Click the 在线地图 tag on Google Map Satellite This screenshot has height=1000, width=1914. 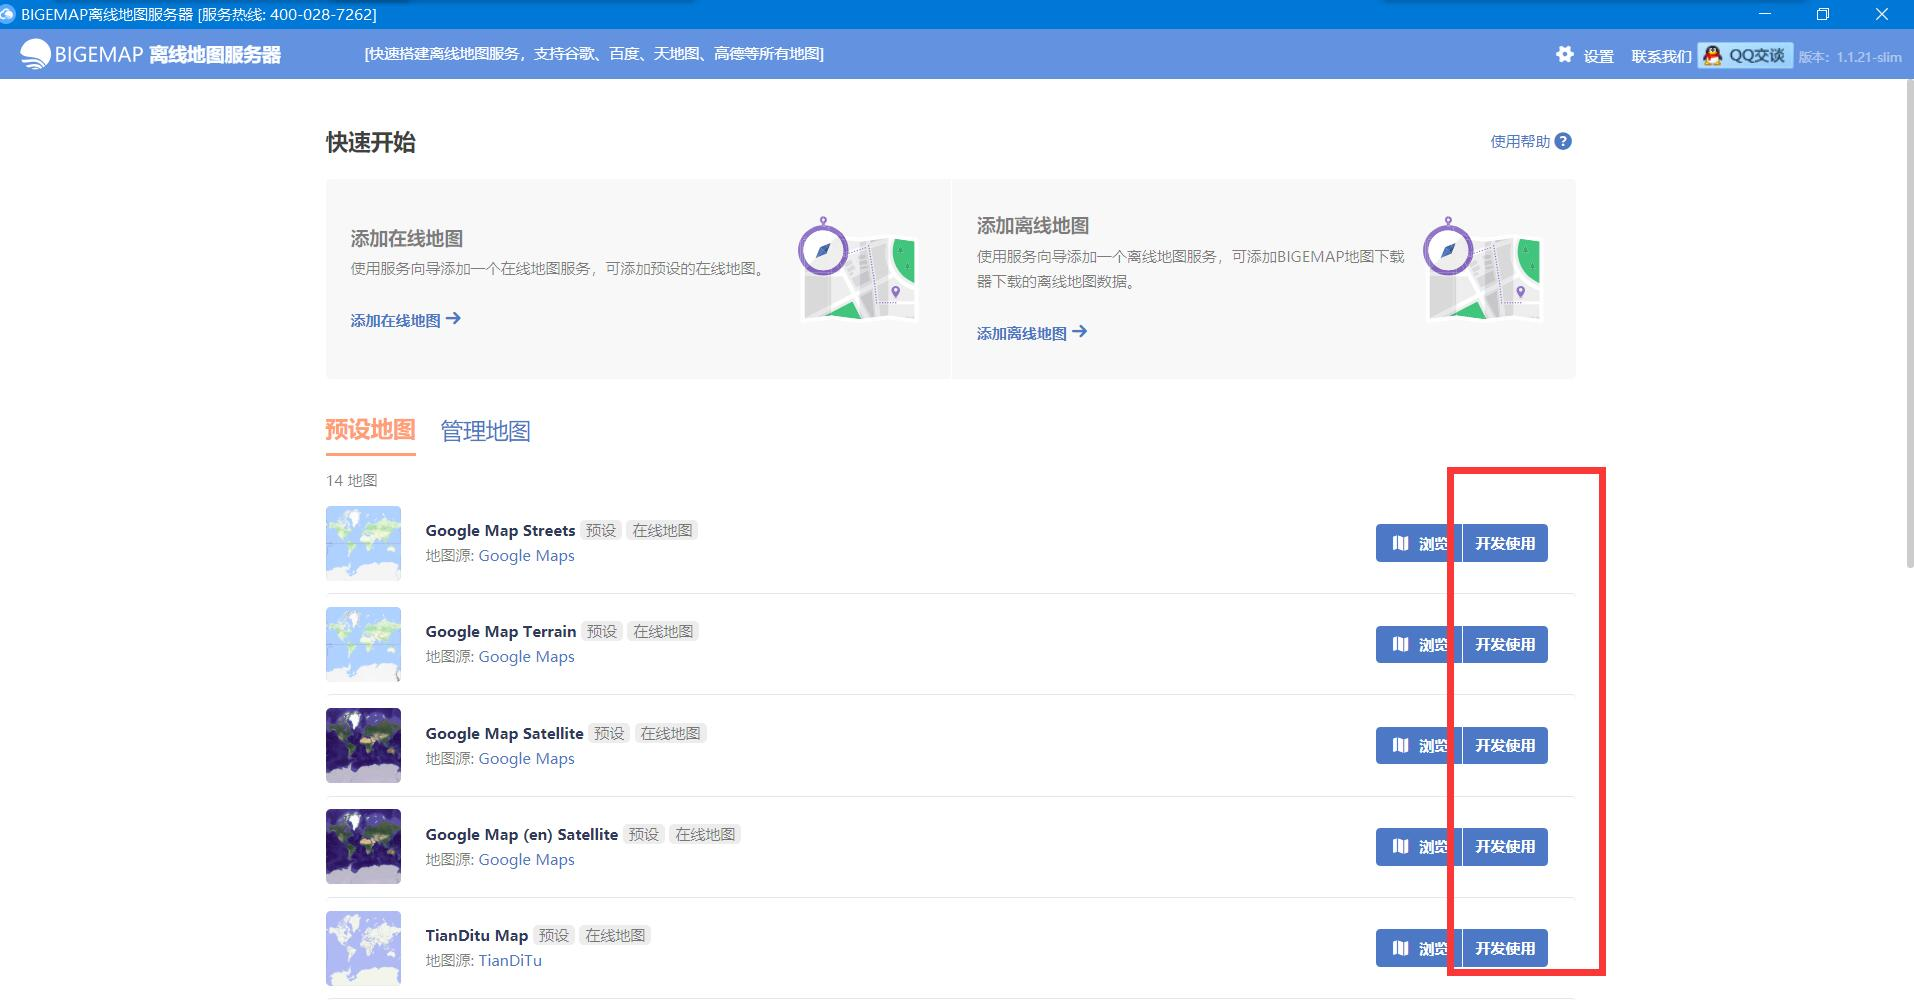click(671, 732)
